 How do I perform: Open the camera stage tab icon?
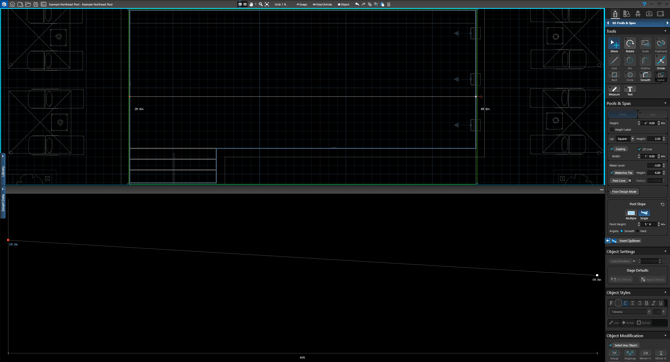[649, 14]
